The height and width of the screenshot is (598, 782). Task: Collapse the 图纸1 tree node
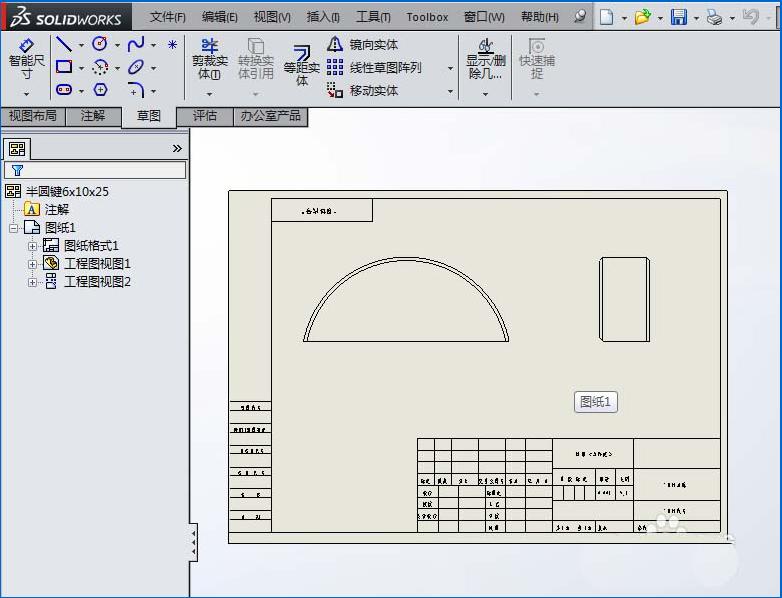point(14,228)
